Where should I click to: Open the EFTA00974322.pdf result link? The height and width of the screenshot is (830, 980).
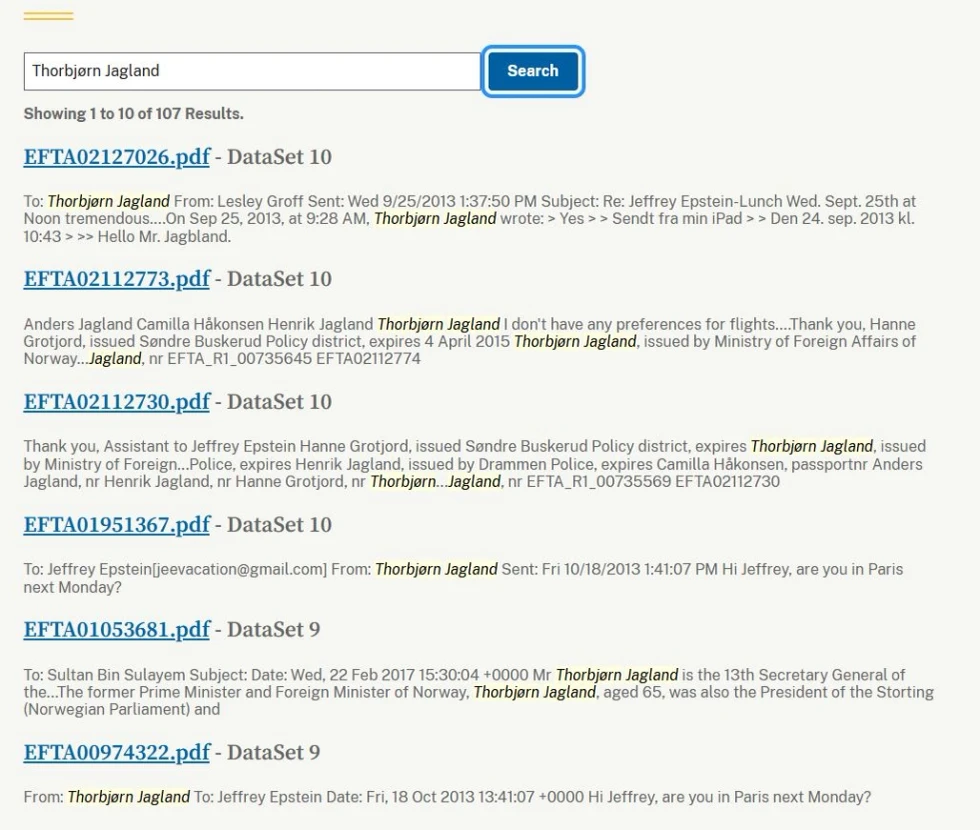tap(116, 753)
